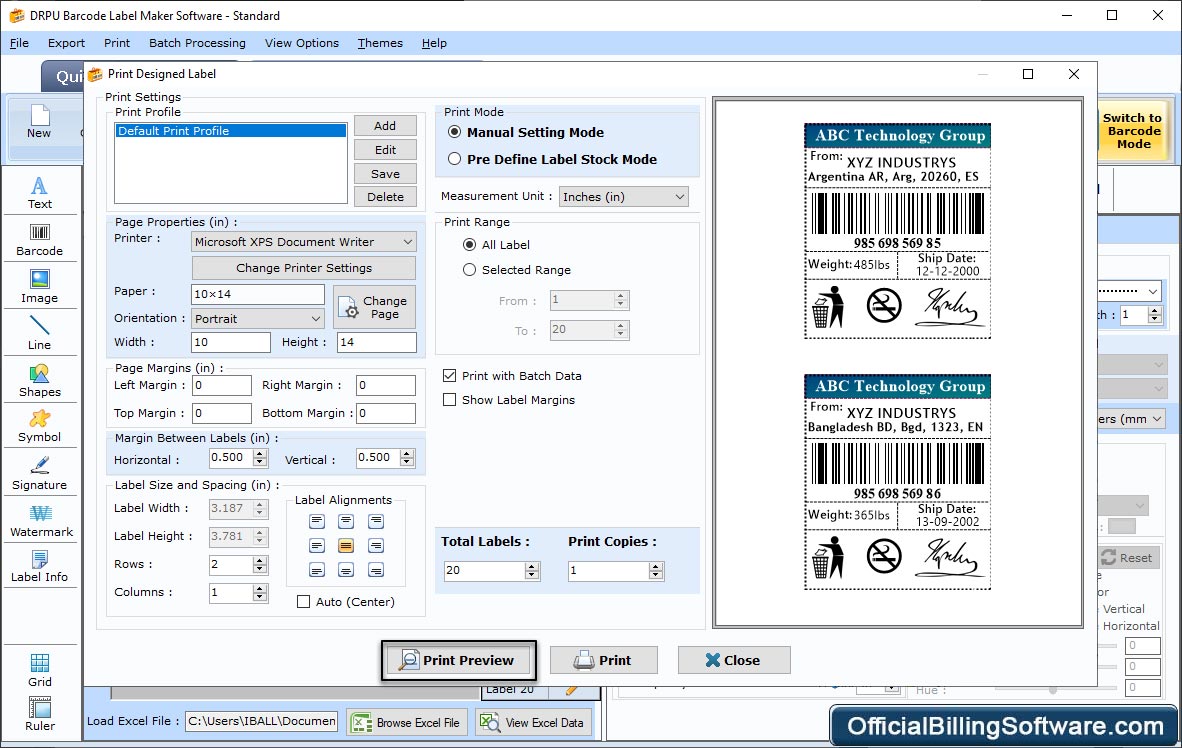Click the Left Margin input field
The image size is (1182, 748).
click(x=222, y=385)
